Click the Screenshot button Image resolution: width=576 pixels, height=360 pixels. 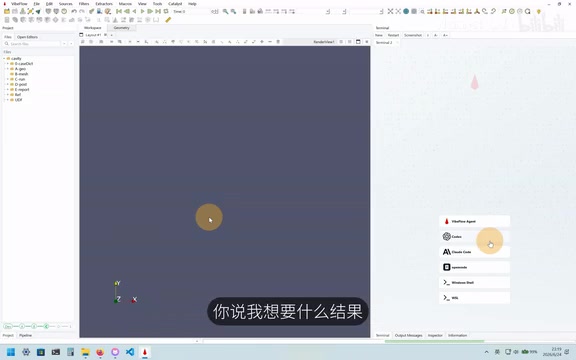(413, 35)
